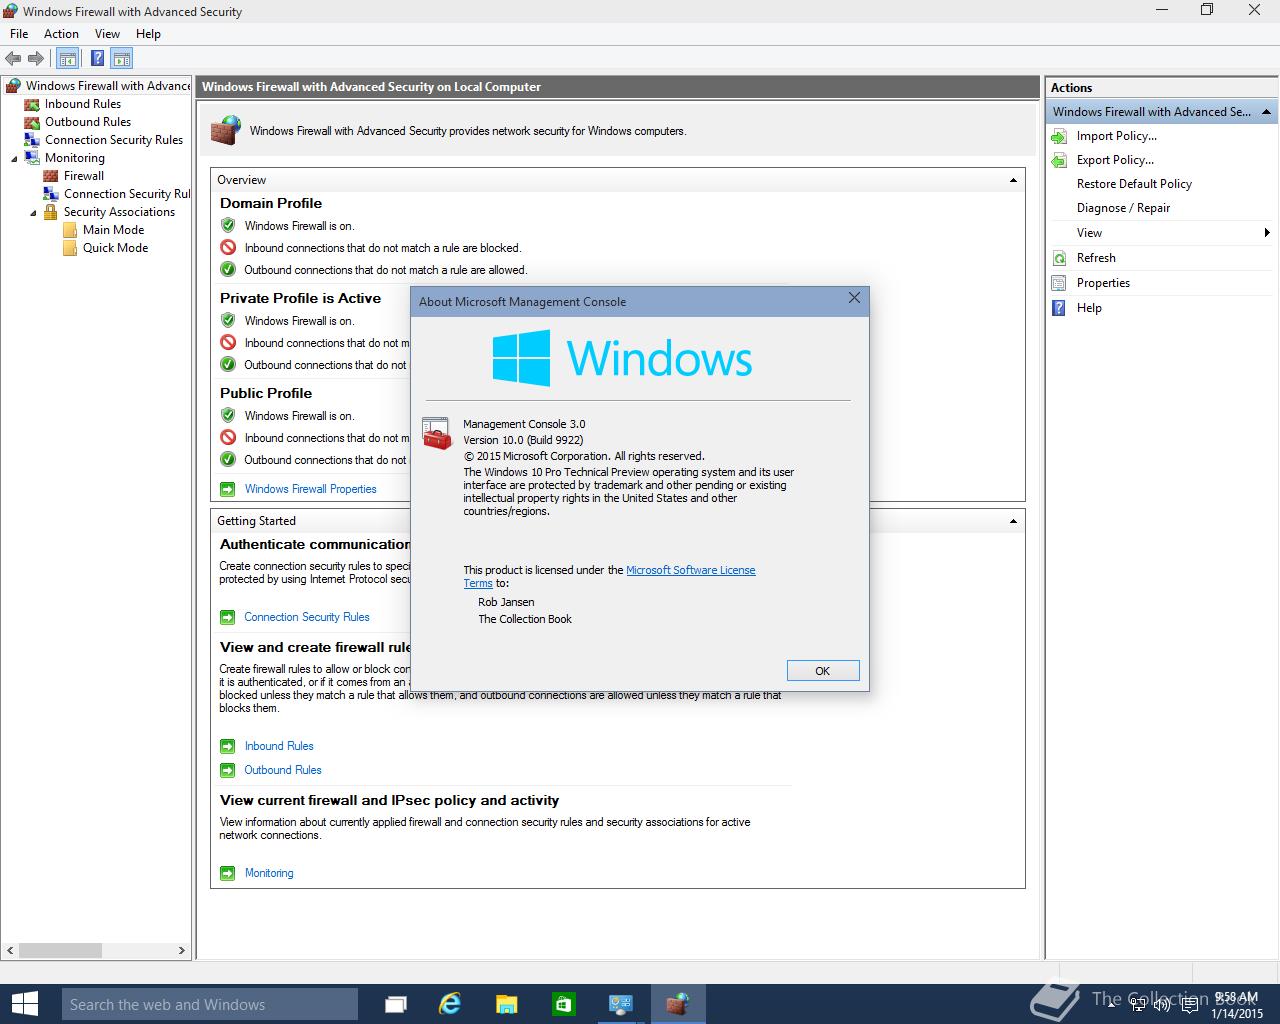Click Import Policy in Actions pane

pyautogui.click(x=1116, y=136)
